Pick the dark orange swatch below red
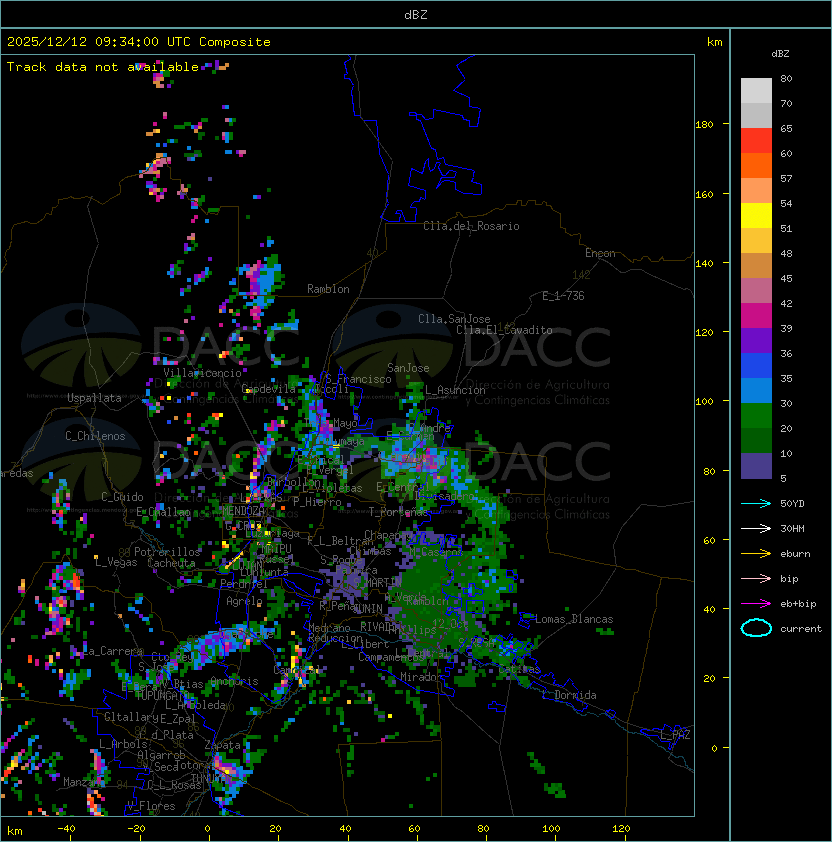 [756, 165]
